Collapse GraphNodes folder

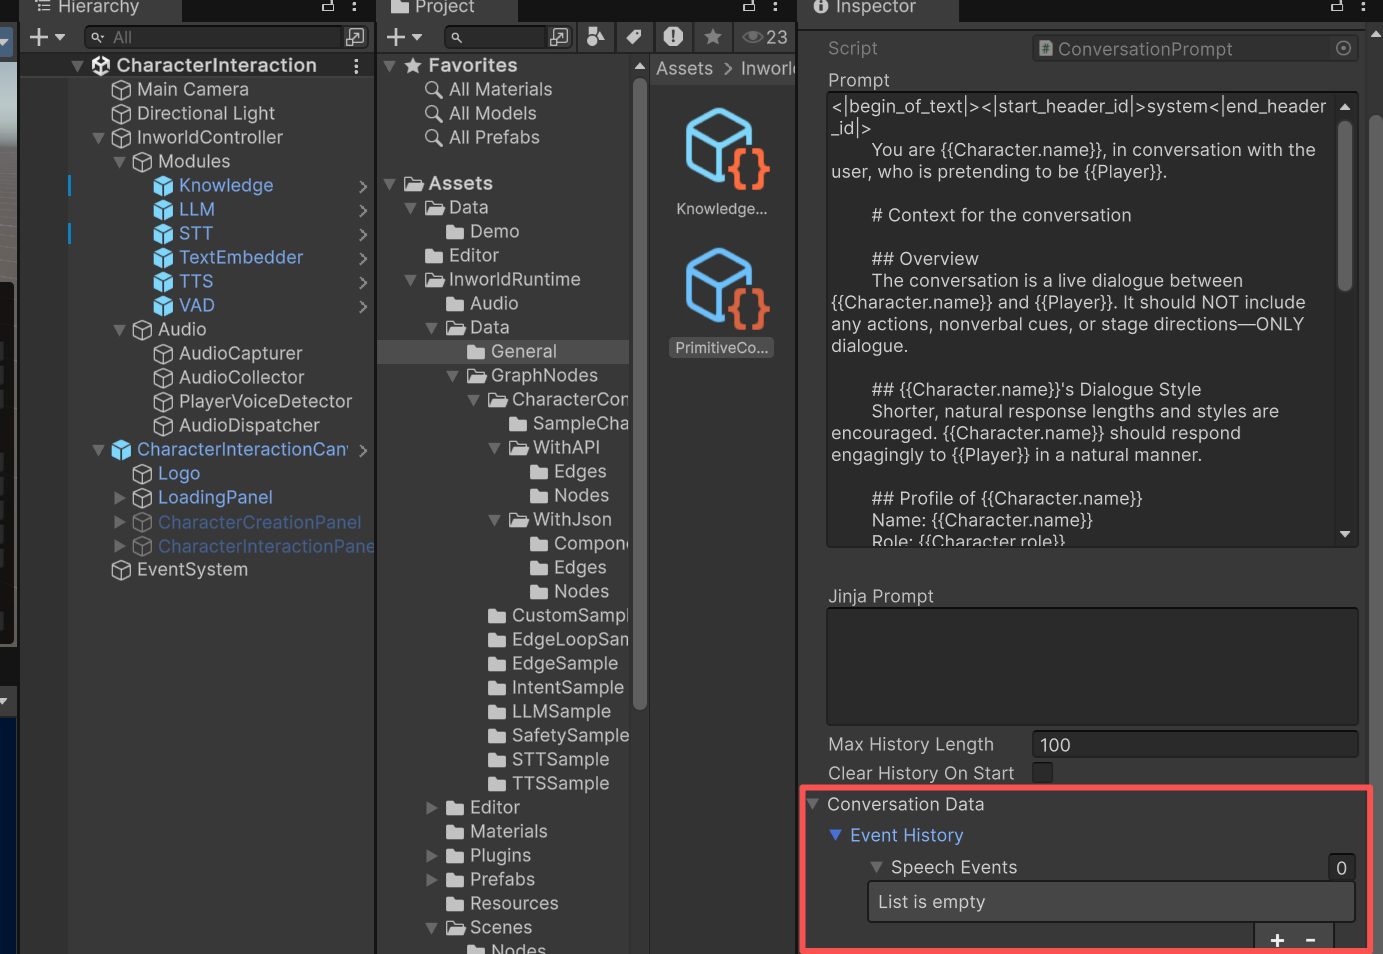point(453,376)
